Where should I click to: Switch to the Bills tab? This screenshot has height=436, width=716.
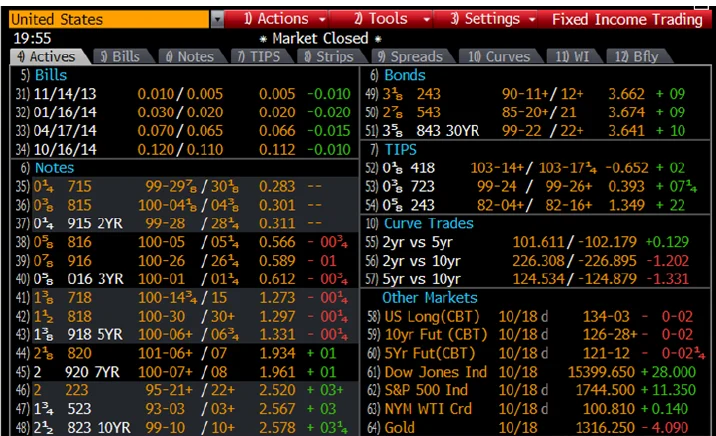[119, 57]
